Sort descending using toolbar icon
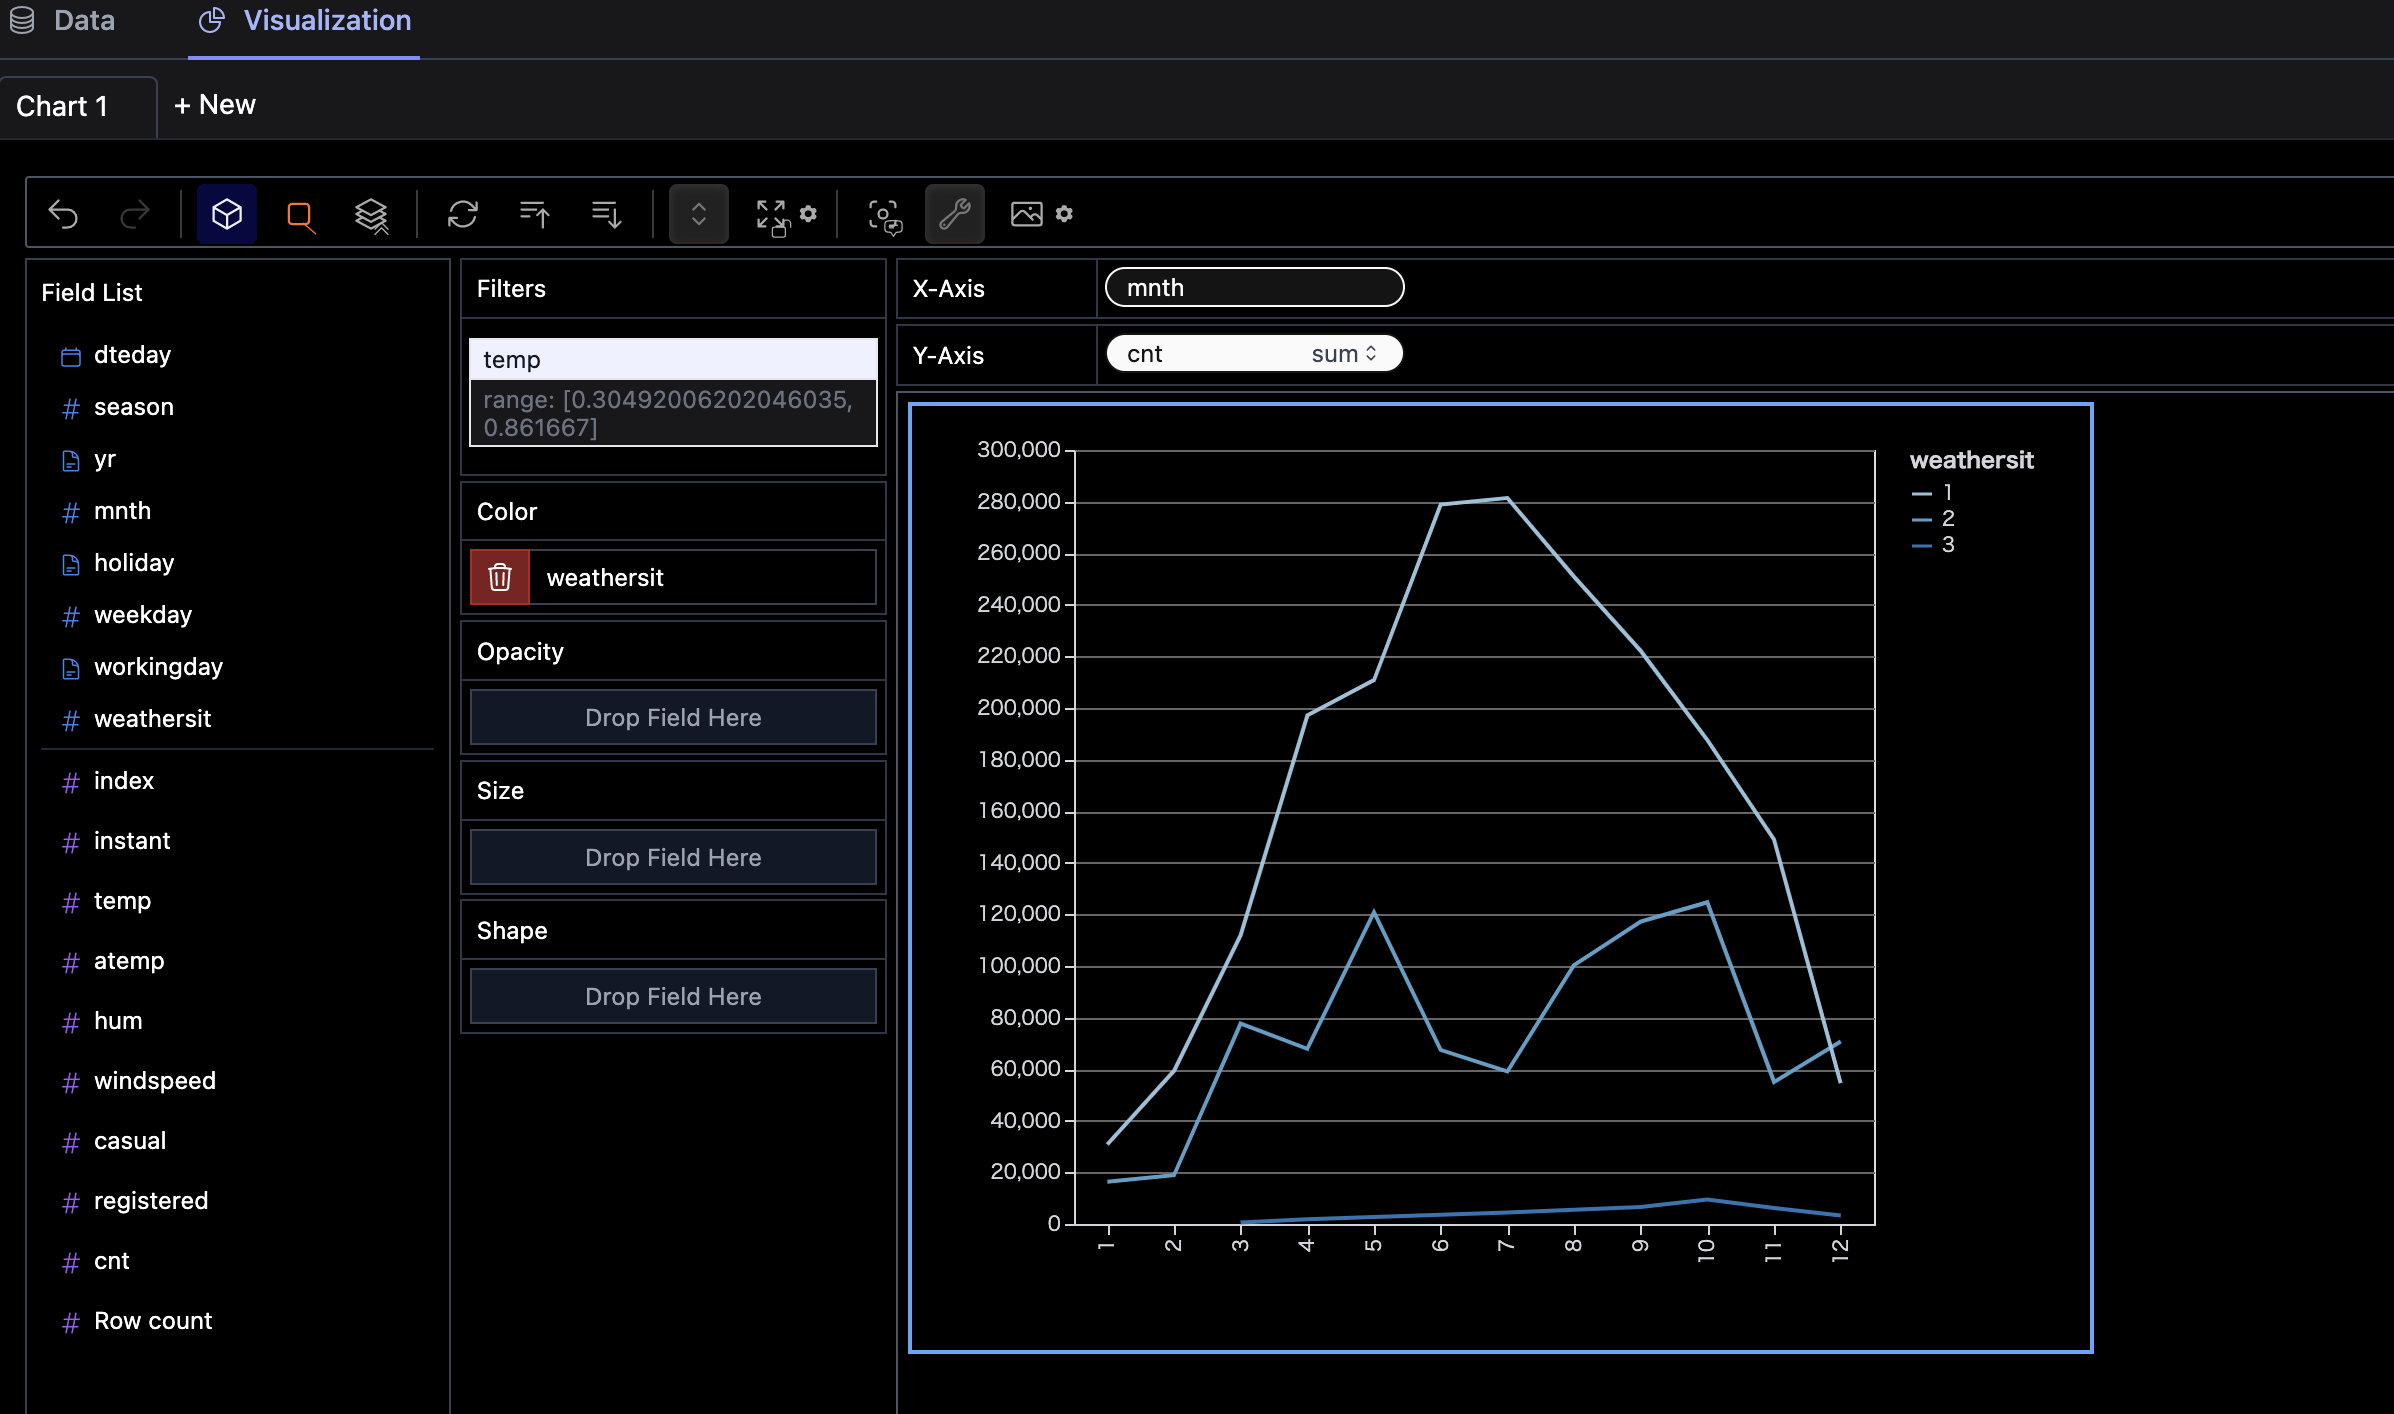 [606, 214]
